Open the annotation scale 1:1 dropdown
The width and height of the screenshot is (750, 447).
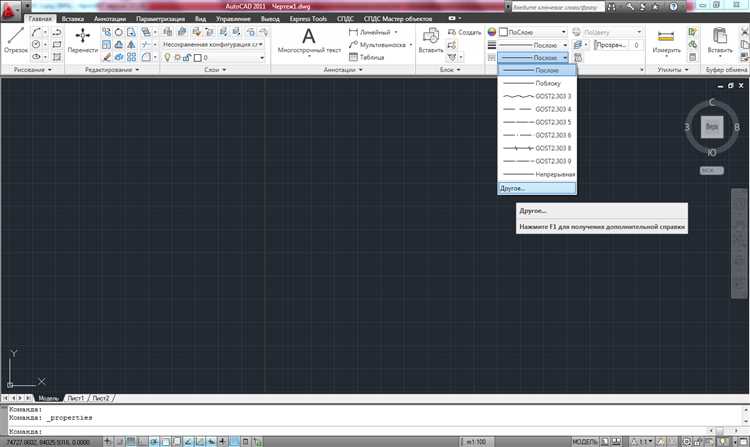pyautogui.click(x=641, y=442)
